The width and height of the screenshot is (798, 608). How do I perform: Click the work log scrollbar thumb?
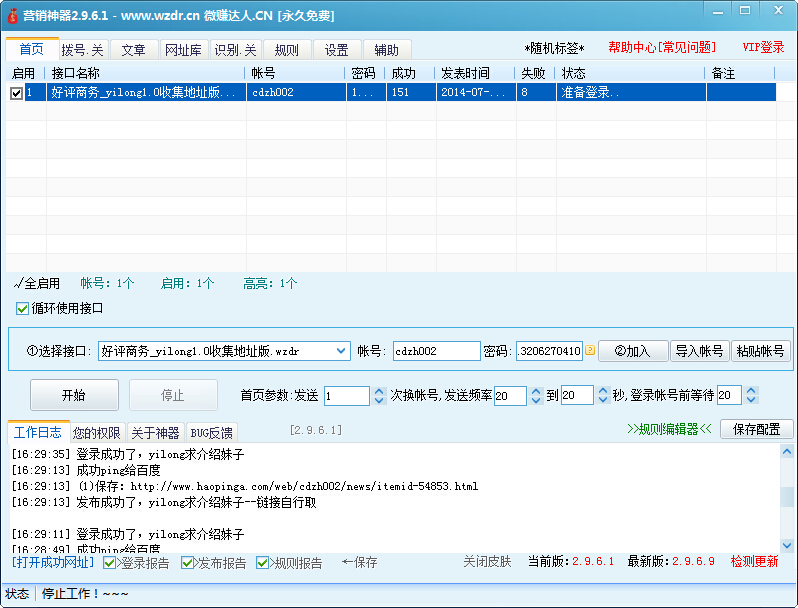pyautogui.click(x=787, y=497)
